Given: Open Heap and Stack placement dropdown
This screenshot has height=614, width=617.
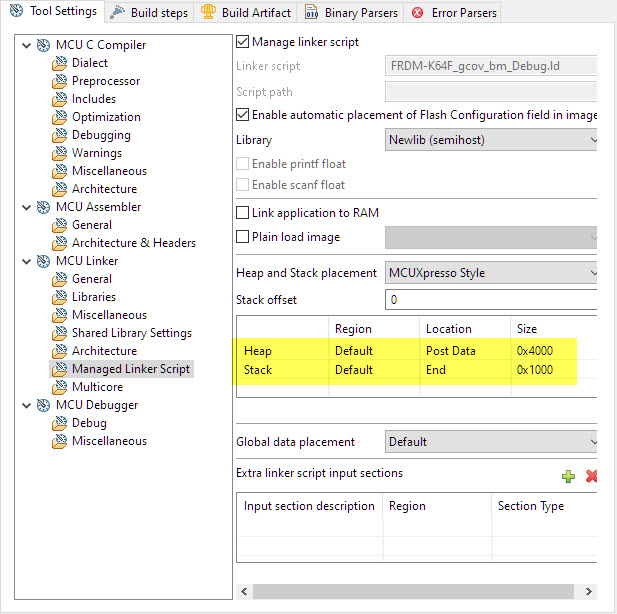Looking at the screenshot, I should 491,273.
